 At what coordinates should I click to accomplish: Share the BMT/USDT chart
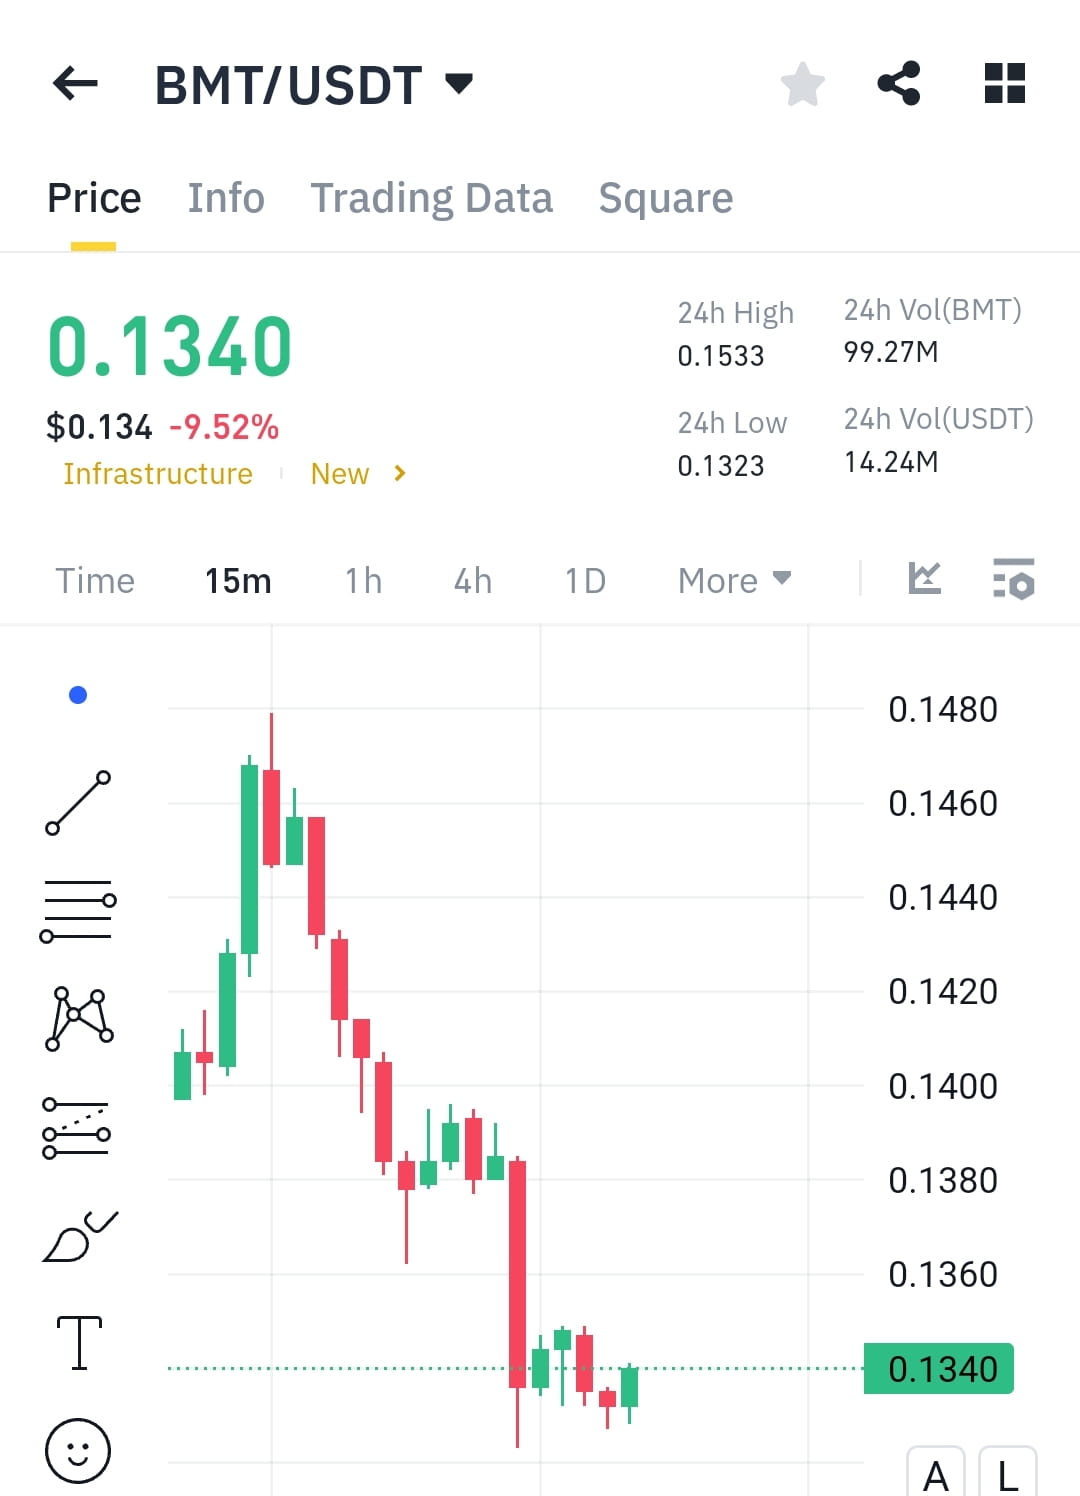pos(898,84)
